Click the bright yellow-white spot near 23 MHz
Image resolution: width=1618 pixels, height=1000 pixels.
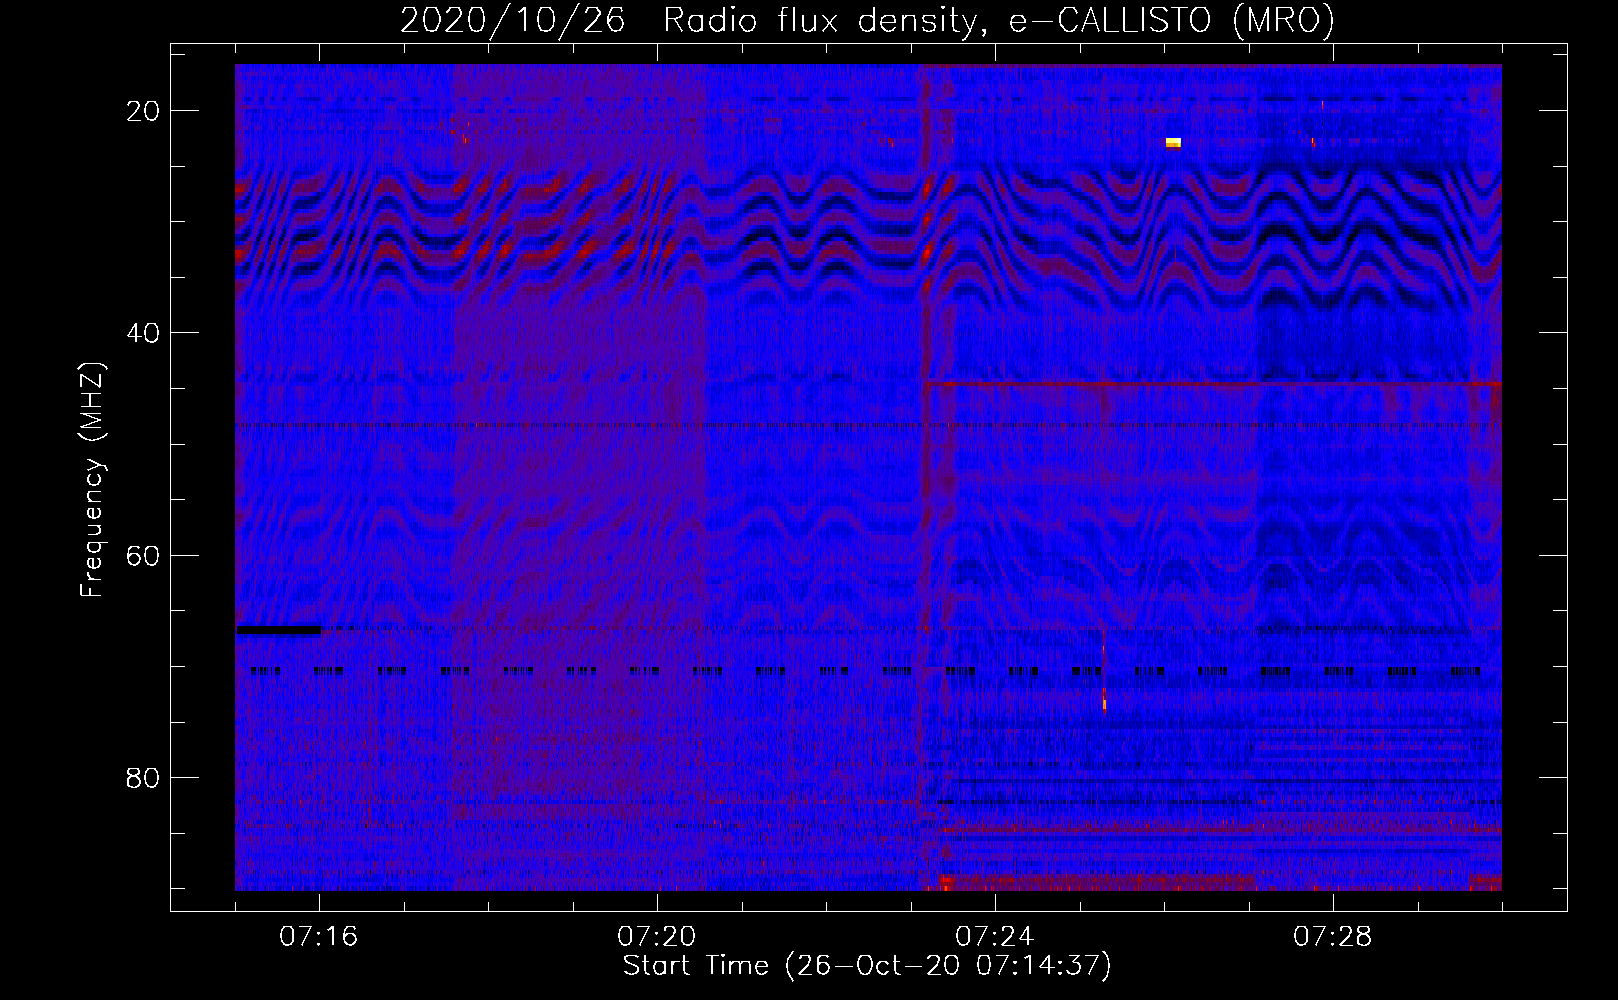pos(1173,143)
